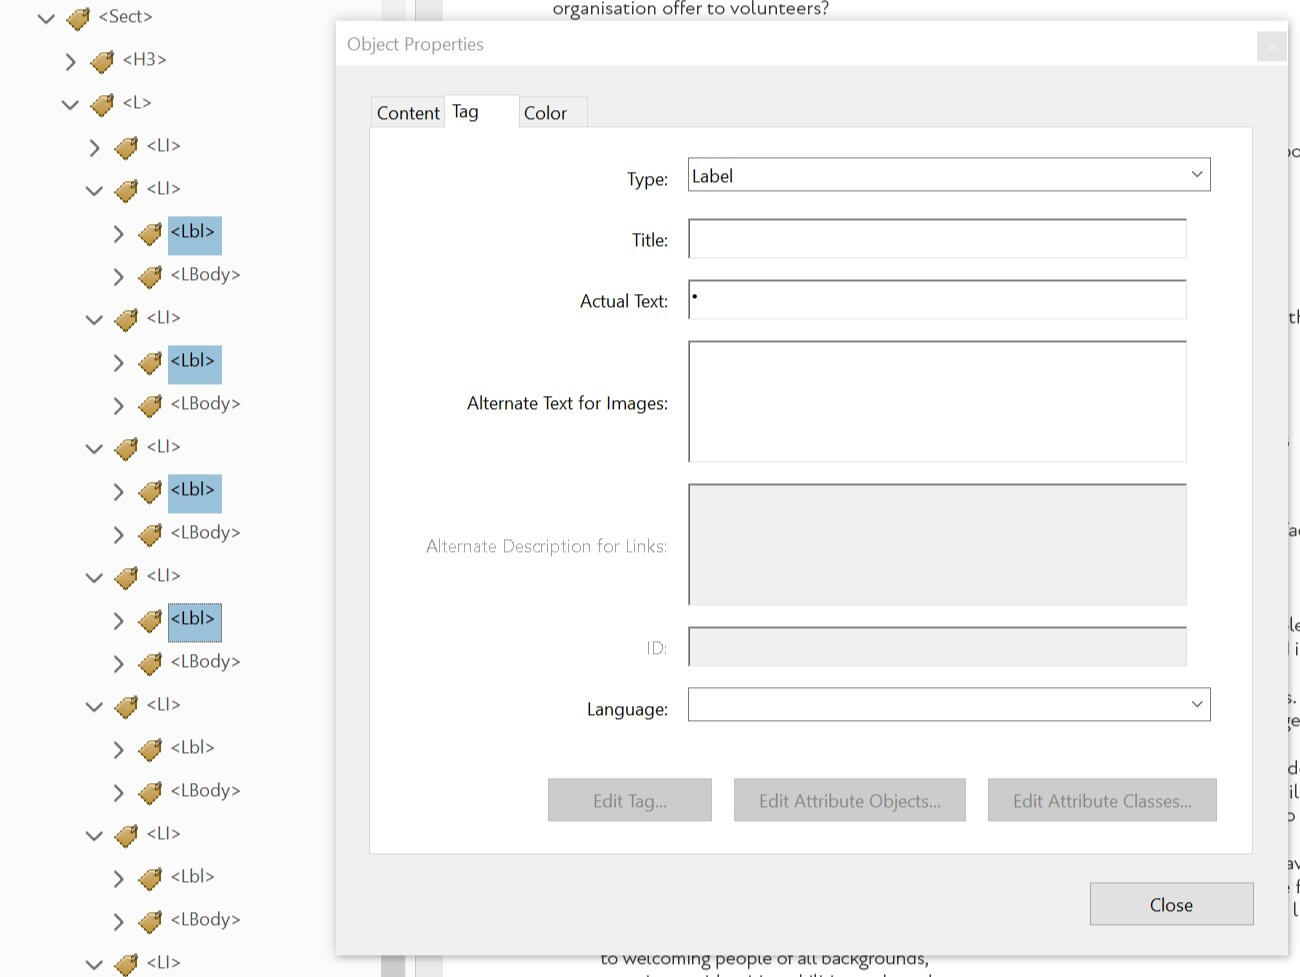
Task: Expand the <H3> tree node
Action: [x=70, y=60]
